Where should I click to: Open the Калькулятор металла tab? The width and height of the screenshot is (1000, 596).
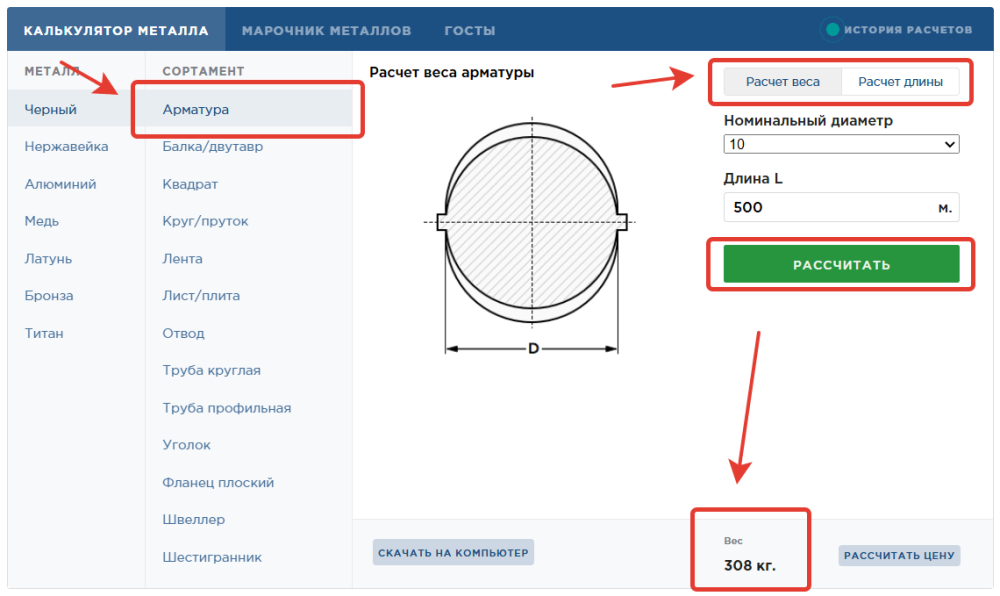point(116,30)
